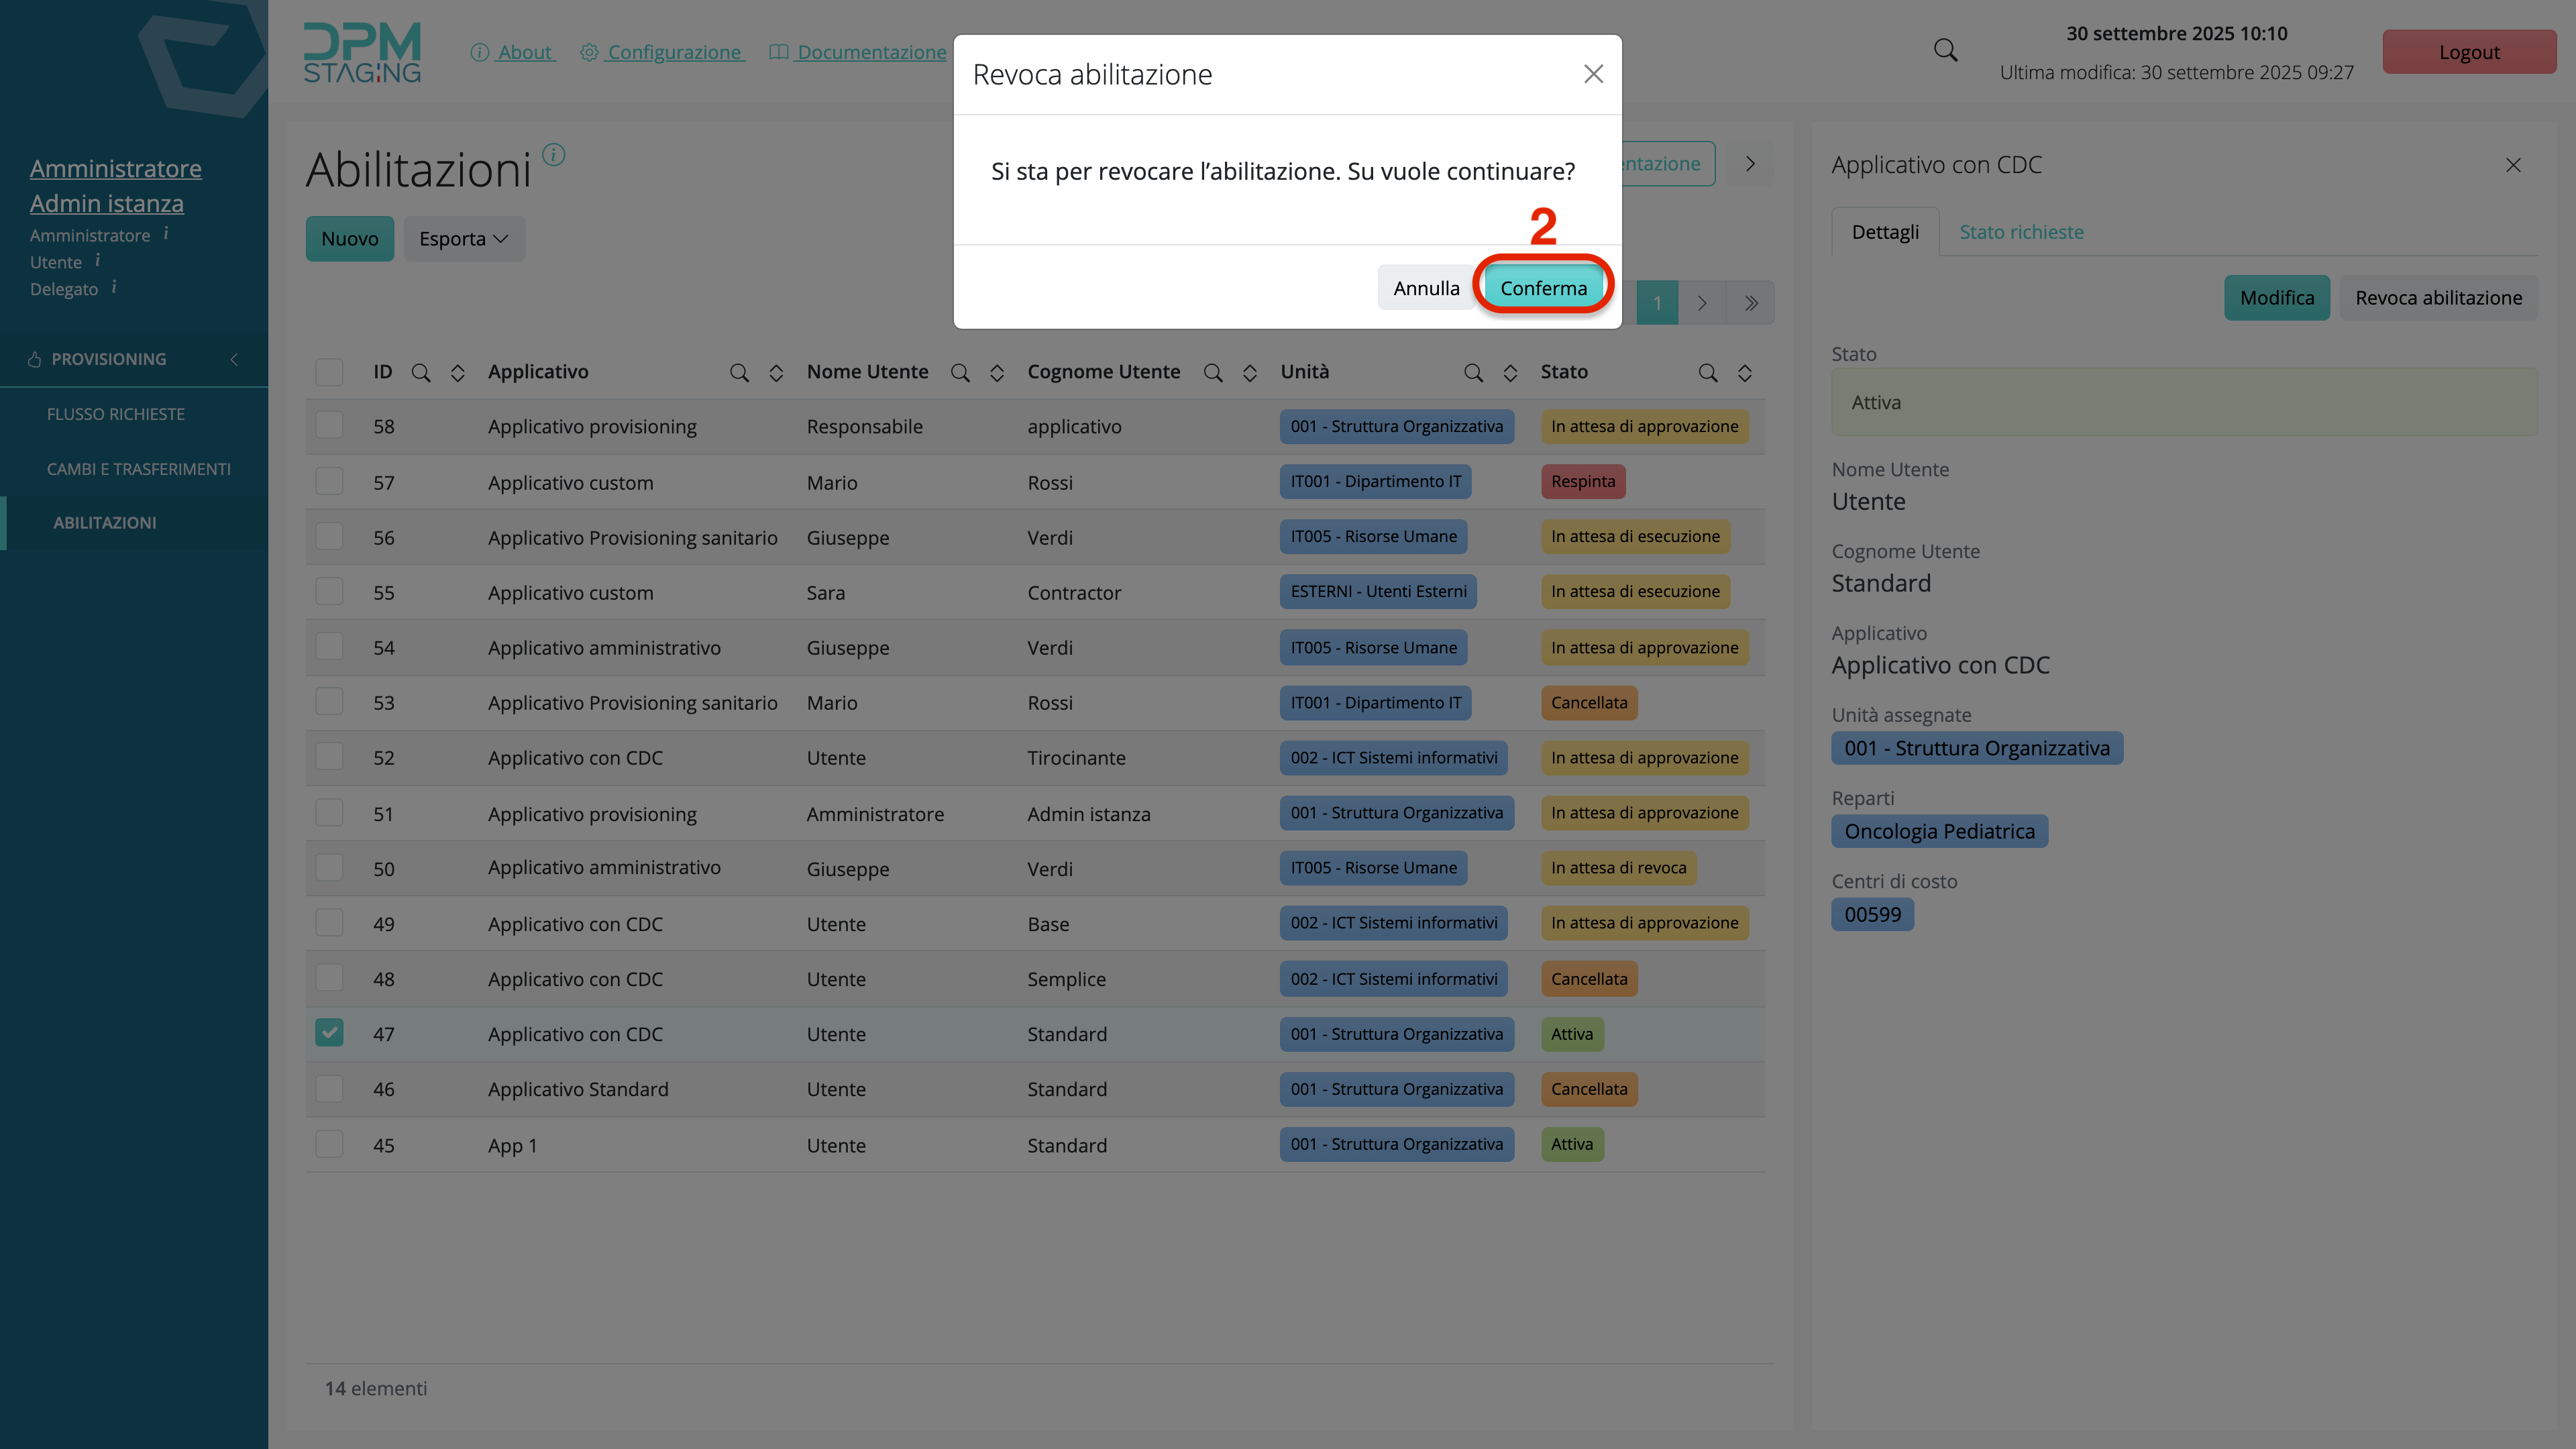Switch to the Stato richieste tab
Viewport: 2576px width, 1449px height.
click(x=2021, y=232)
